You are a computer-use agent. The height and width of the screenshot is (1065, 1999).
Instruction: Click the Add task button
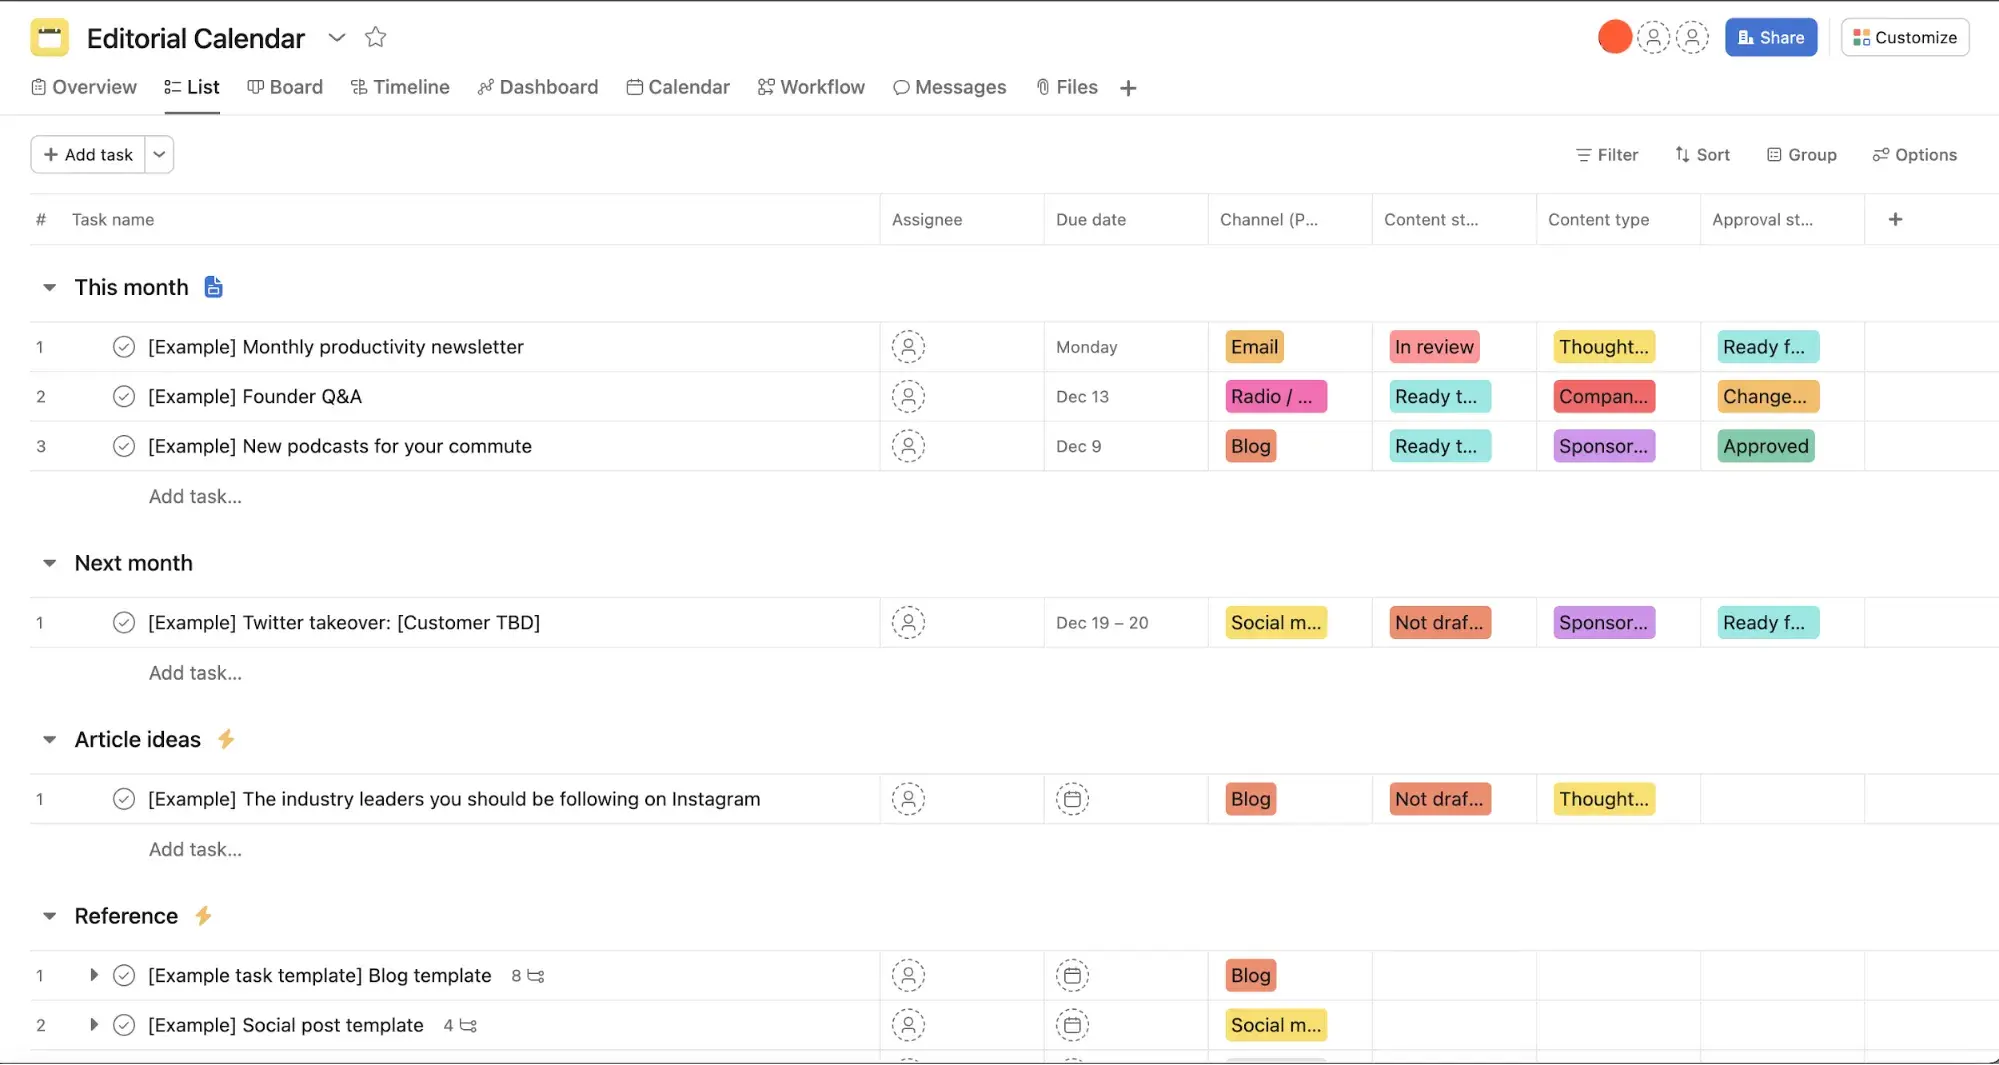pyautogui.click(x=88, y=154)
